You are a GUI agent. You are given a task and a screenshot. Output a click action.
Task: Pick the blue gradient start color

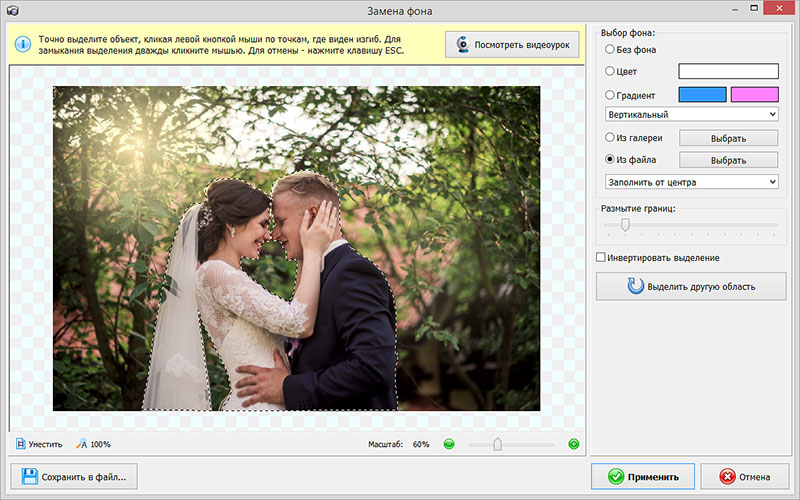tap(702, 94)
